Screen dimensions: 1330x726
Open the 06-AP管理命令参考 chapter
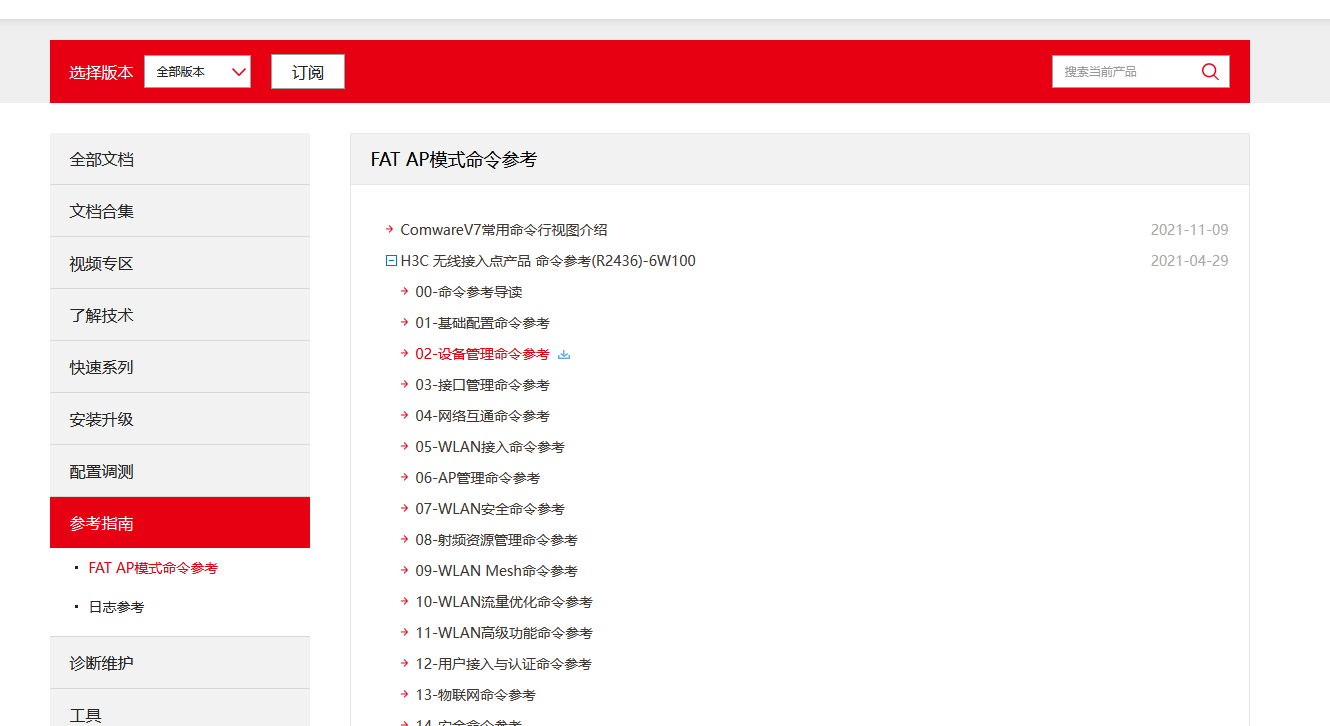[478, 478]
